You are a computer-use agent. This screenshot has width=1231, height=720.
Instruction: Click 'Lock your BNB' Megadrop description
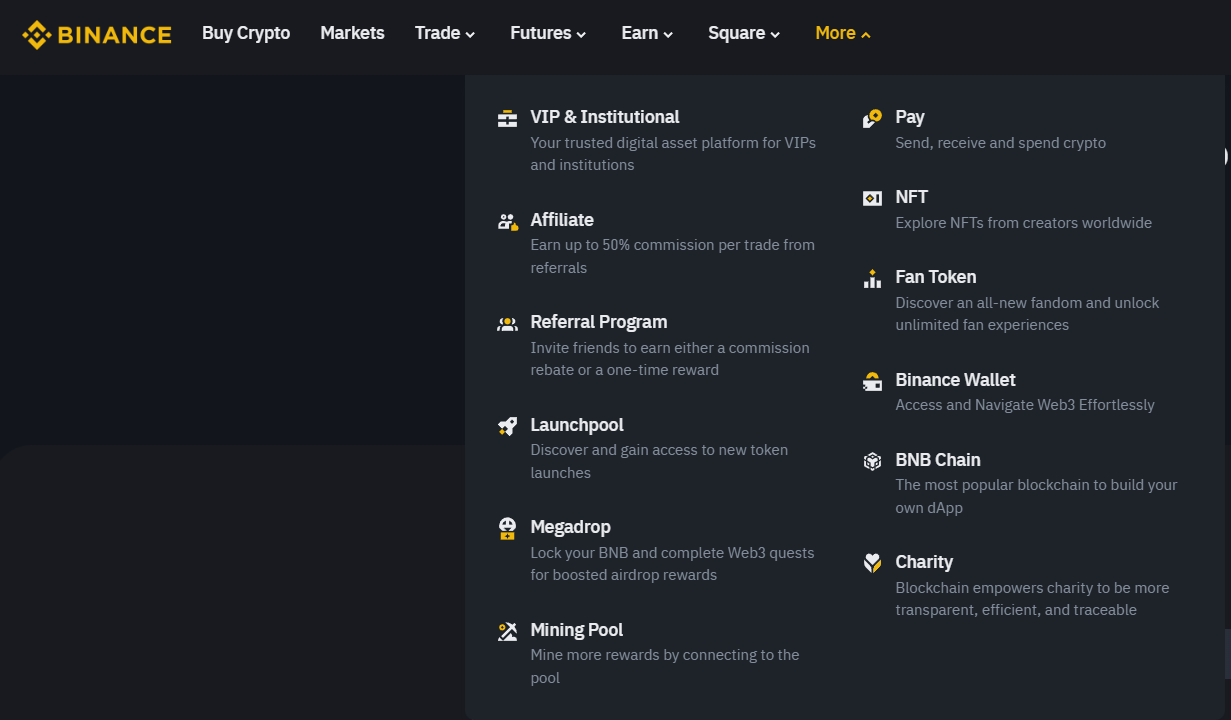tap(672, 564)
